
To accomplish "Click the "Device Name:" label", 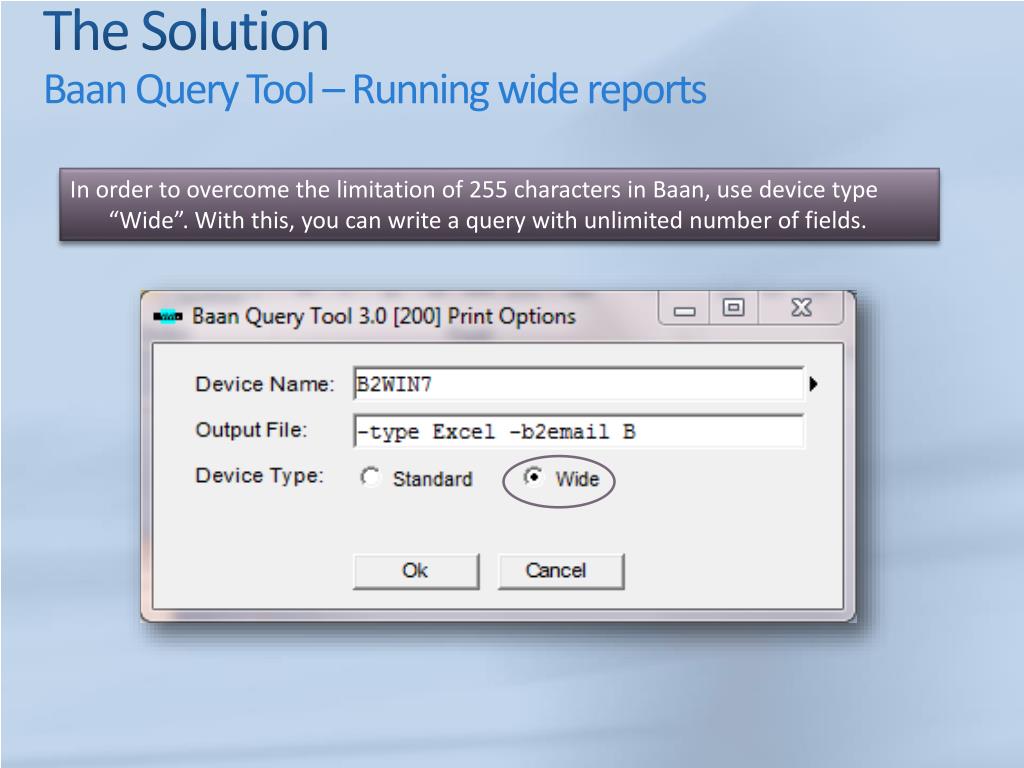I will click(264, 384).
